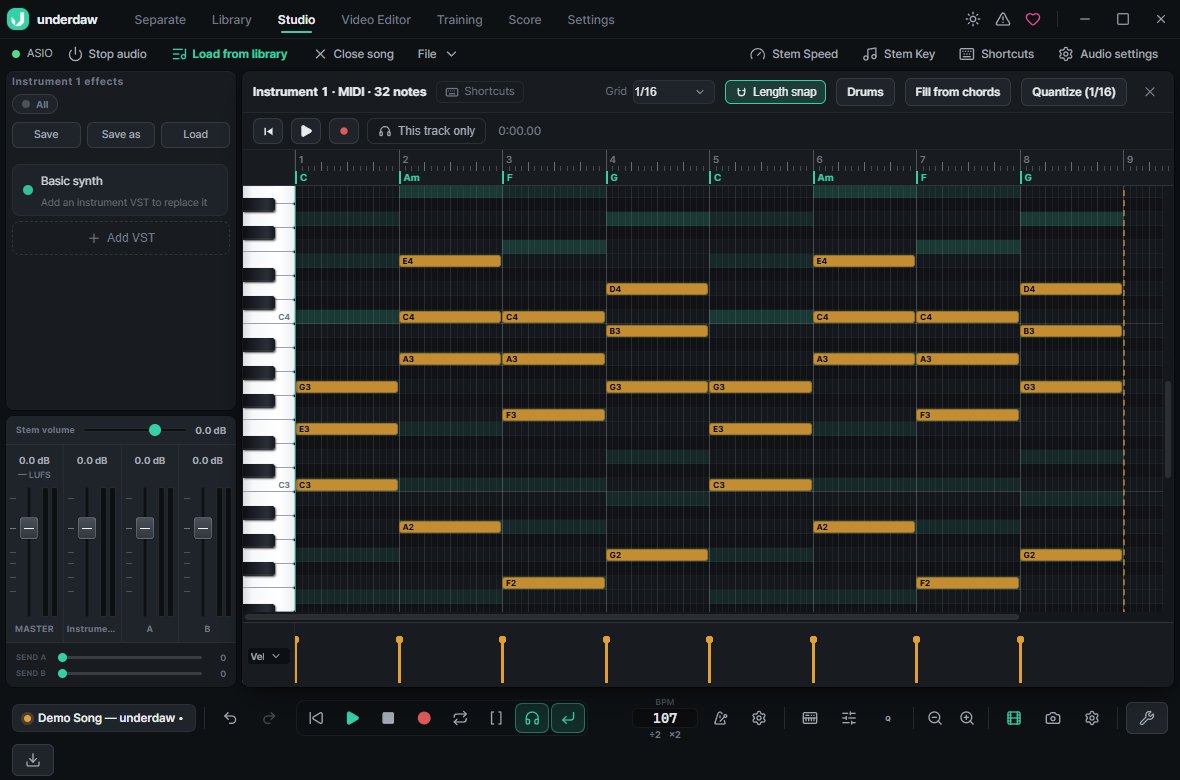This screenshot has height=780, width=1180.
Task: Toggle loop playback icon
Action: coord(460,718)
